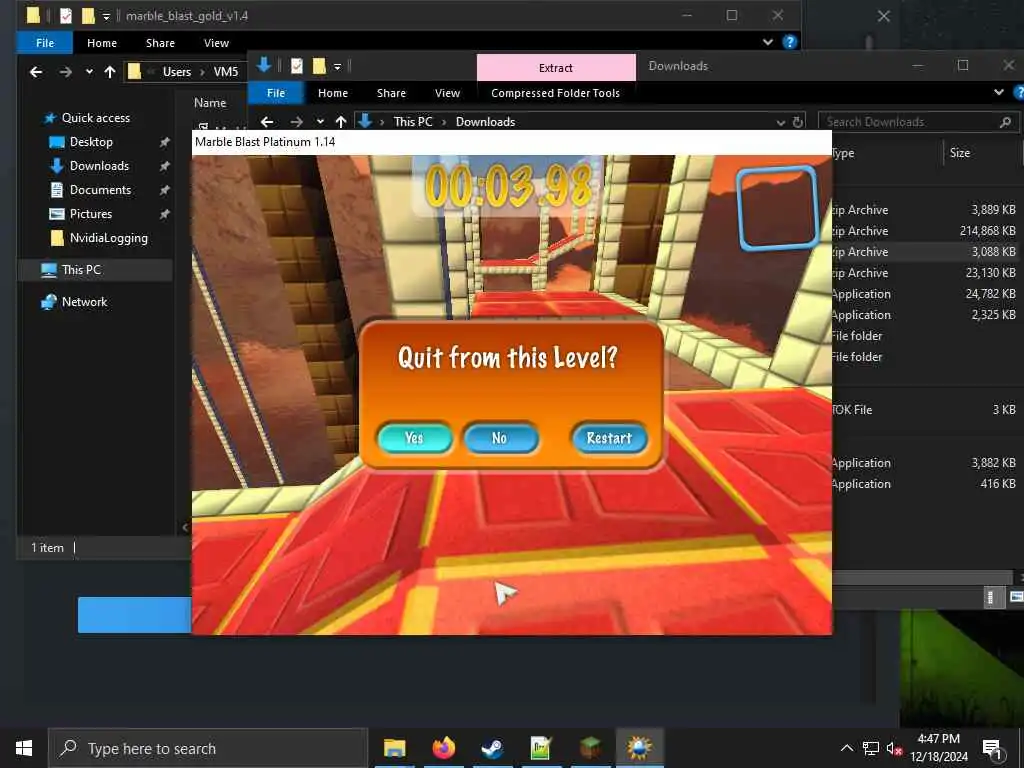Screen dimensions: 1024x768
Task: Open Home tab in Downloads window
Action: (x=333, y=93)
